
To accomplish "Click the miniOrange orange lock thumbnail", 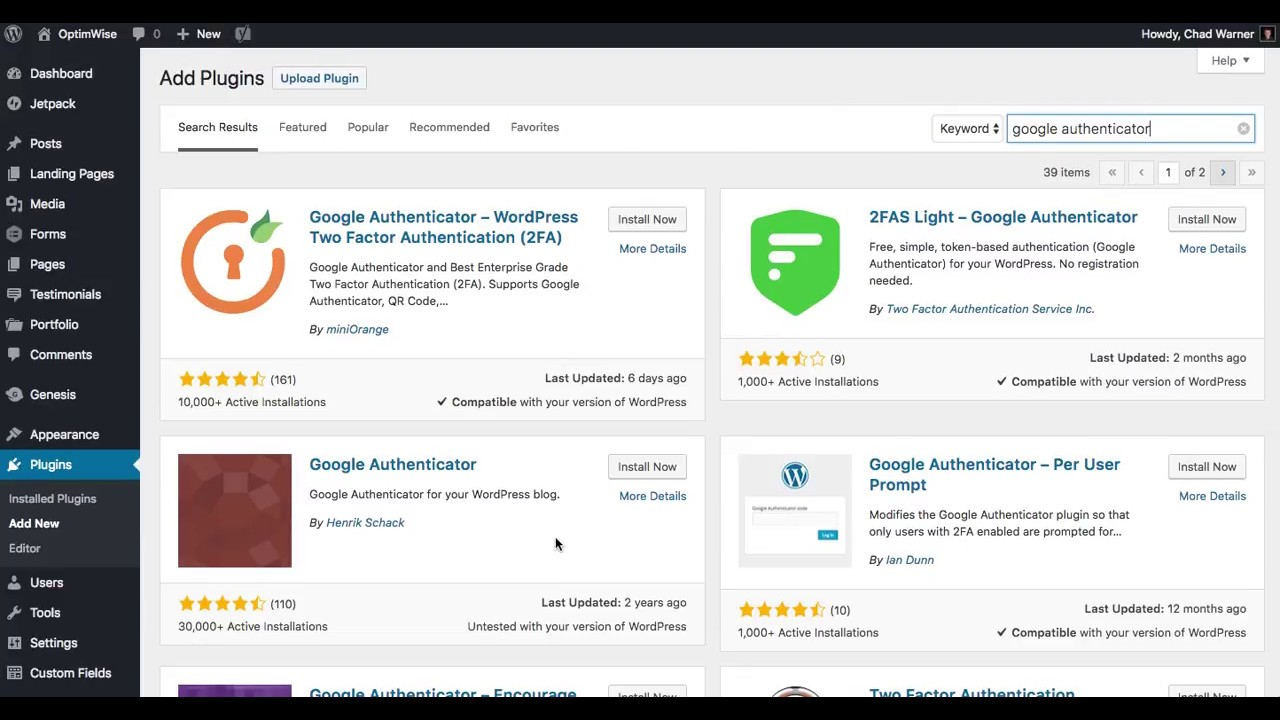I will click(x=235, y=262).
